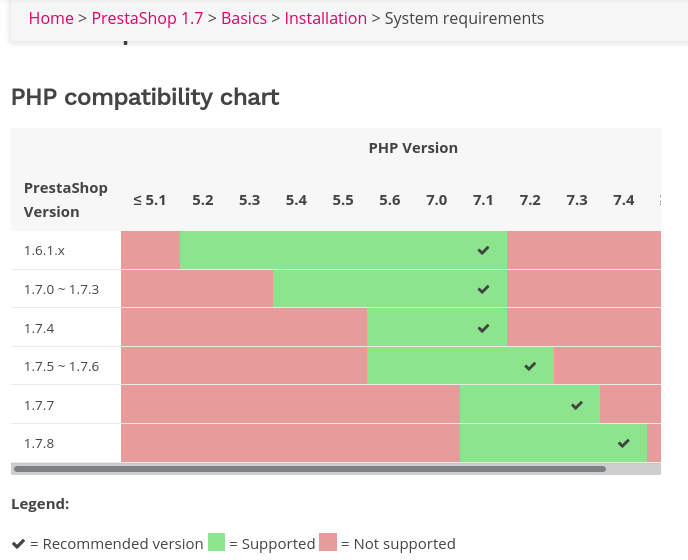Click the green Supported legend swatch
The height and width of the screenshot is (560, 688).
tap(217, 543)
